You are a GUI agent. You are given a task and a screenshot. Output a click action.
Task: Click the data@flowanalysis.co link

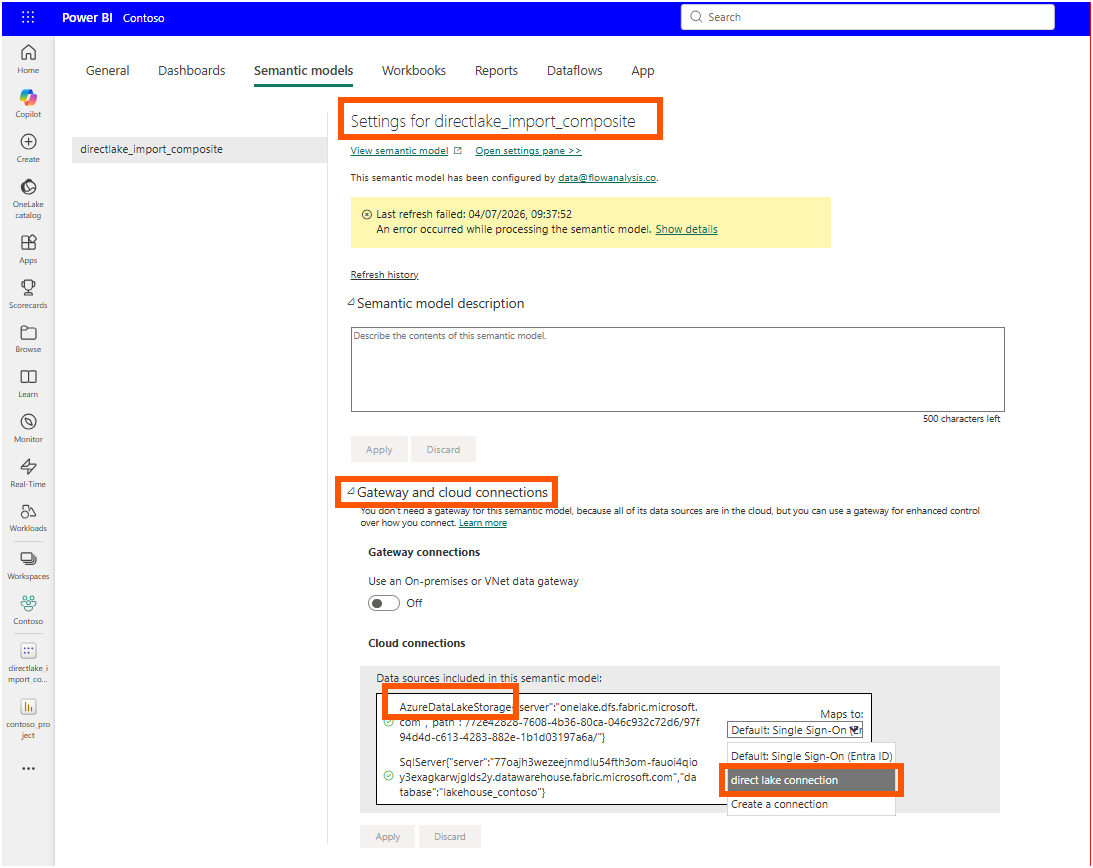click(607, 178)
